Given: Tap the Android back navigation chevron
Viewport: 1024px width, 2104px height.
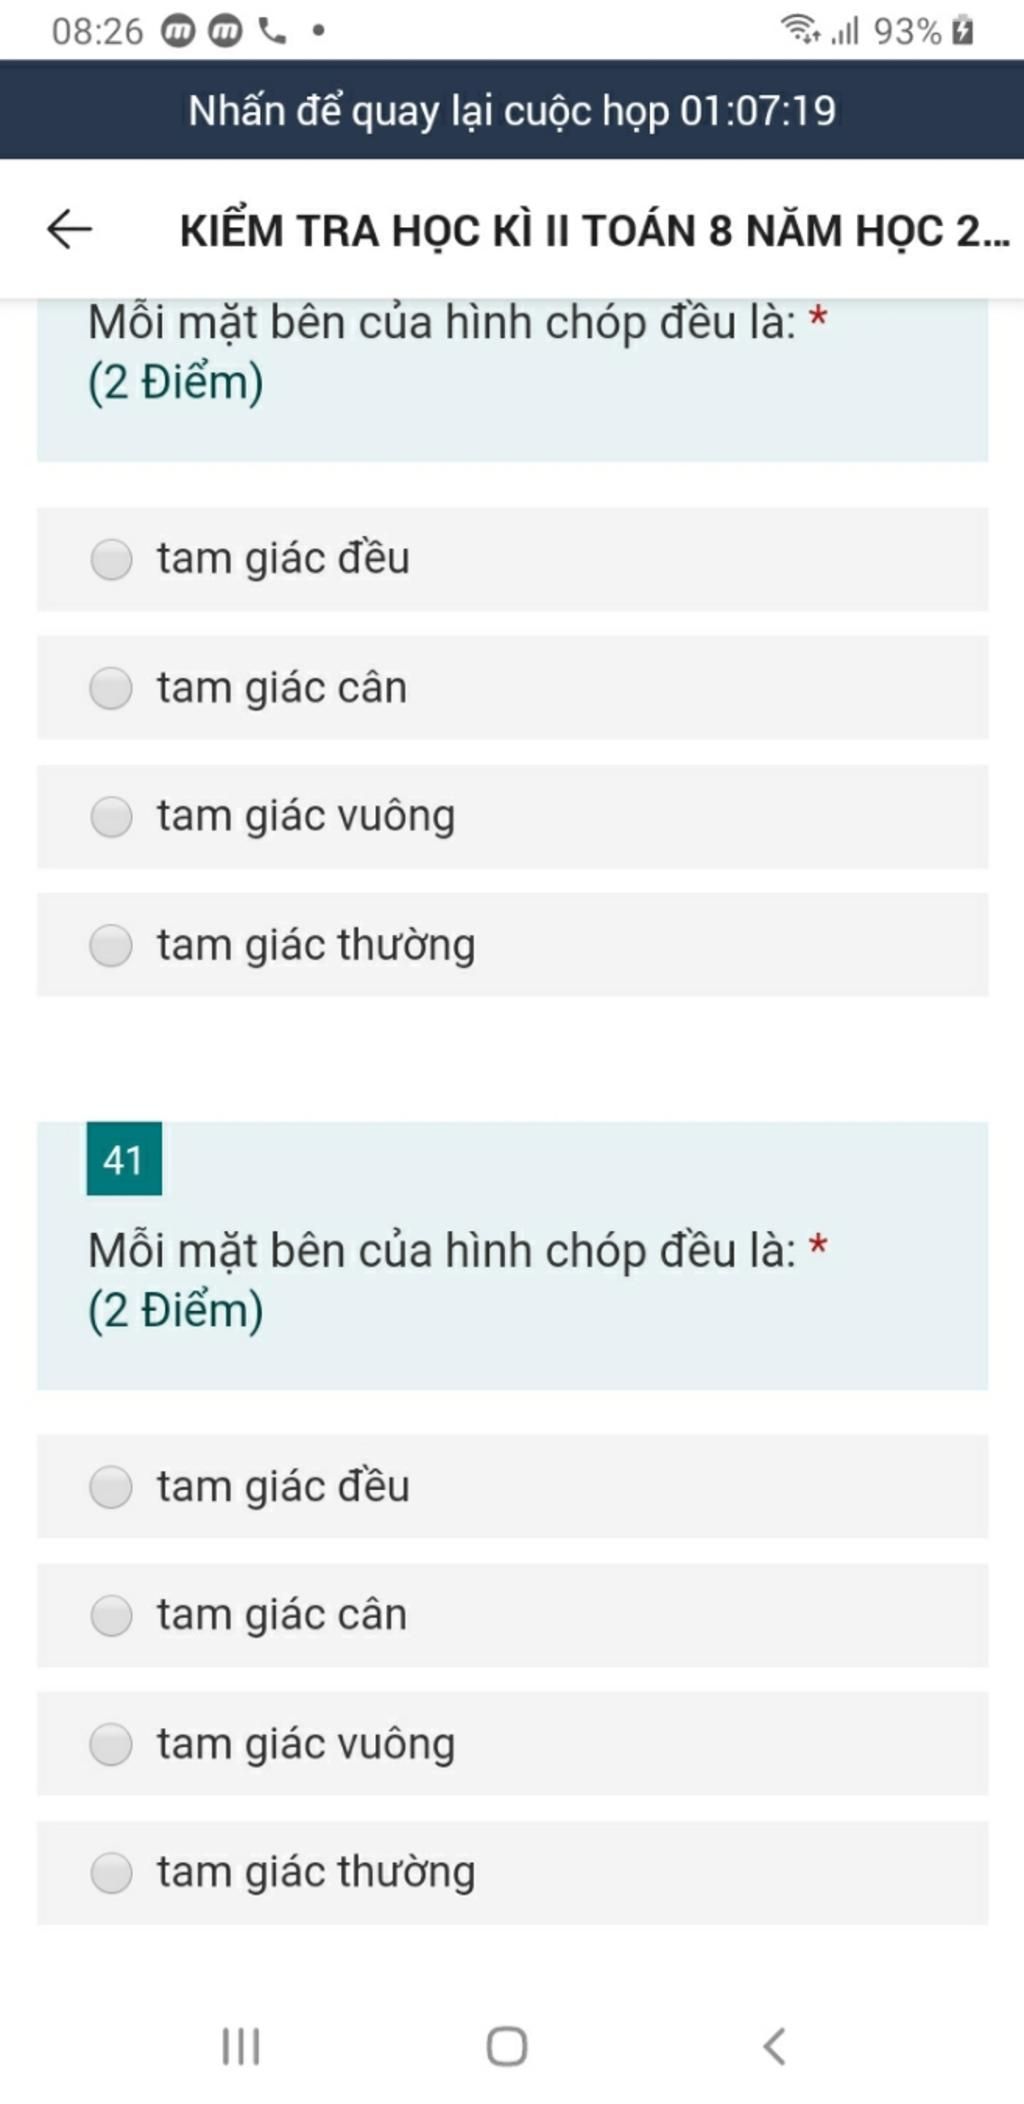Looking at the screenshot, I should [x=775, y=2046].
